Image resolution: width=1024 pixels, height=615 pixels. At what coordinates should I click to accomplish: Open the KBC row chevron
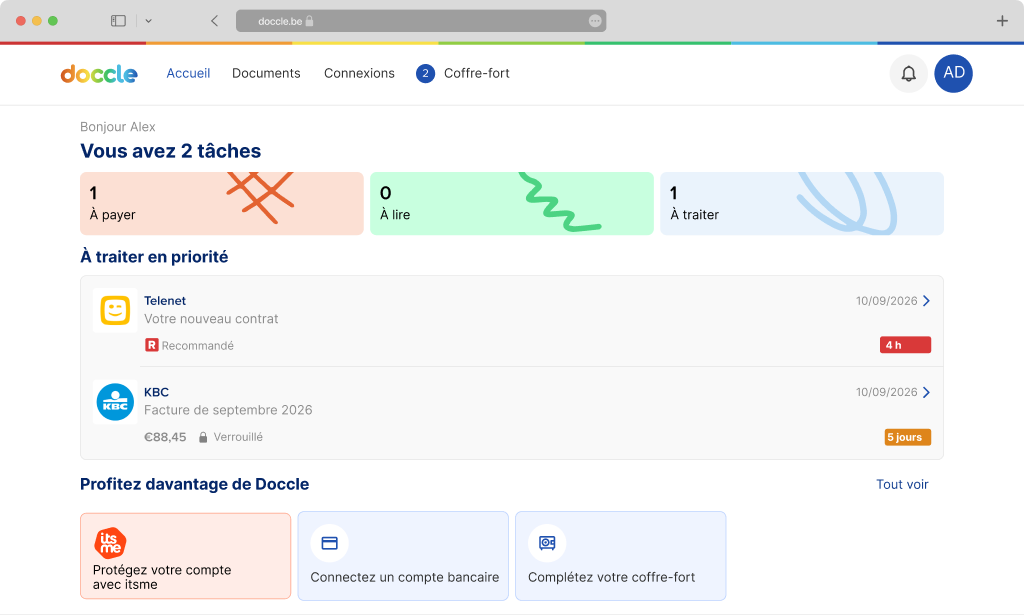click(926, 392)
